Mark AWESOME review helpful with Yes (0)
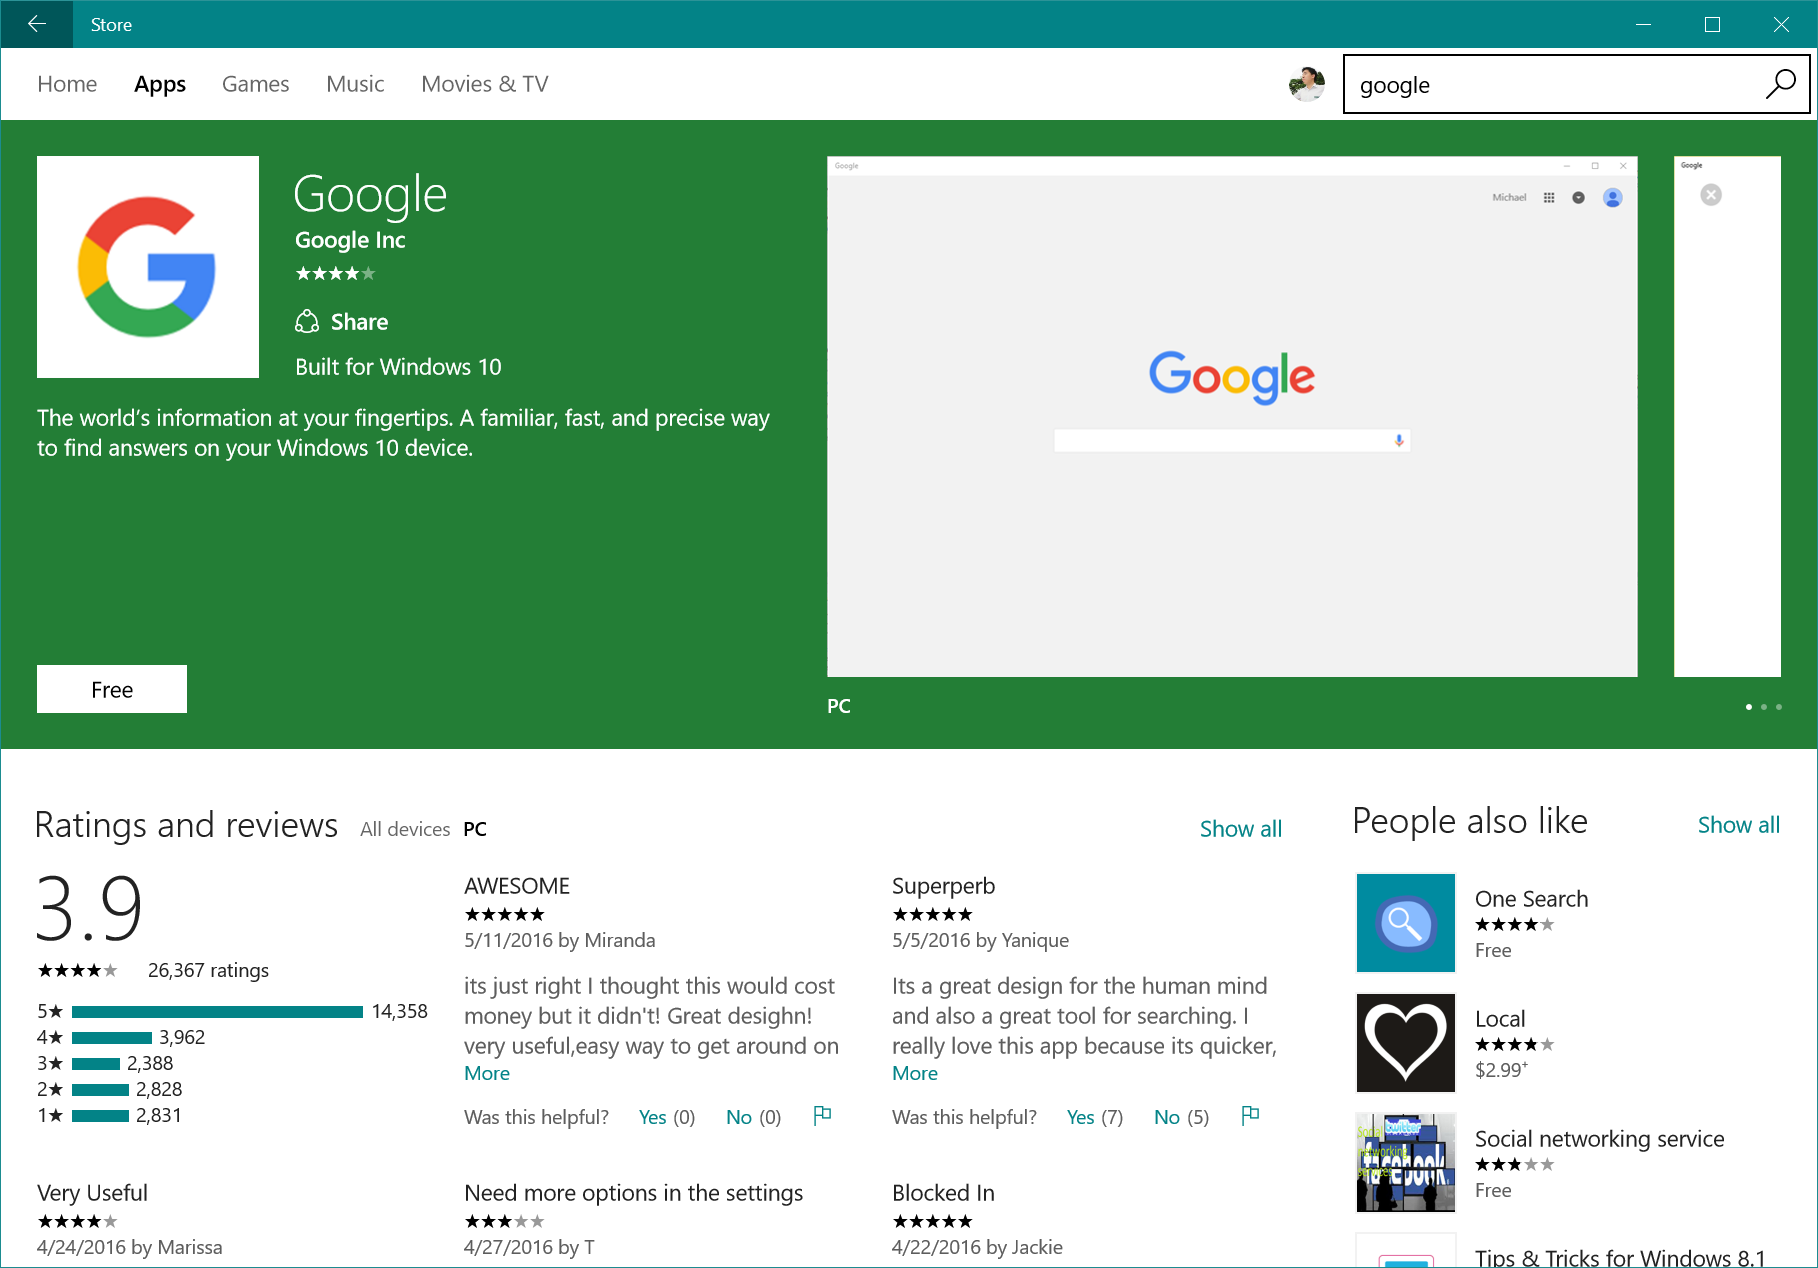The image size is (1818, 1268). [666, 1117]
